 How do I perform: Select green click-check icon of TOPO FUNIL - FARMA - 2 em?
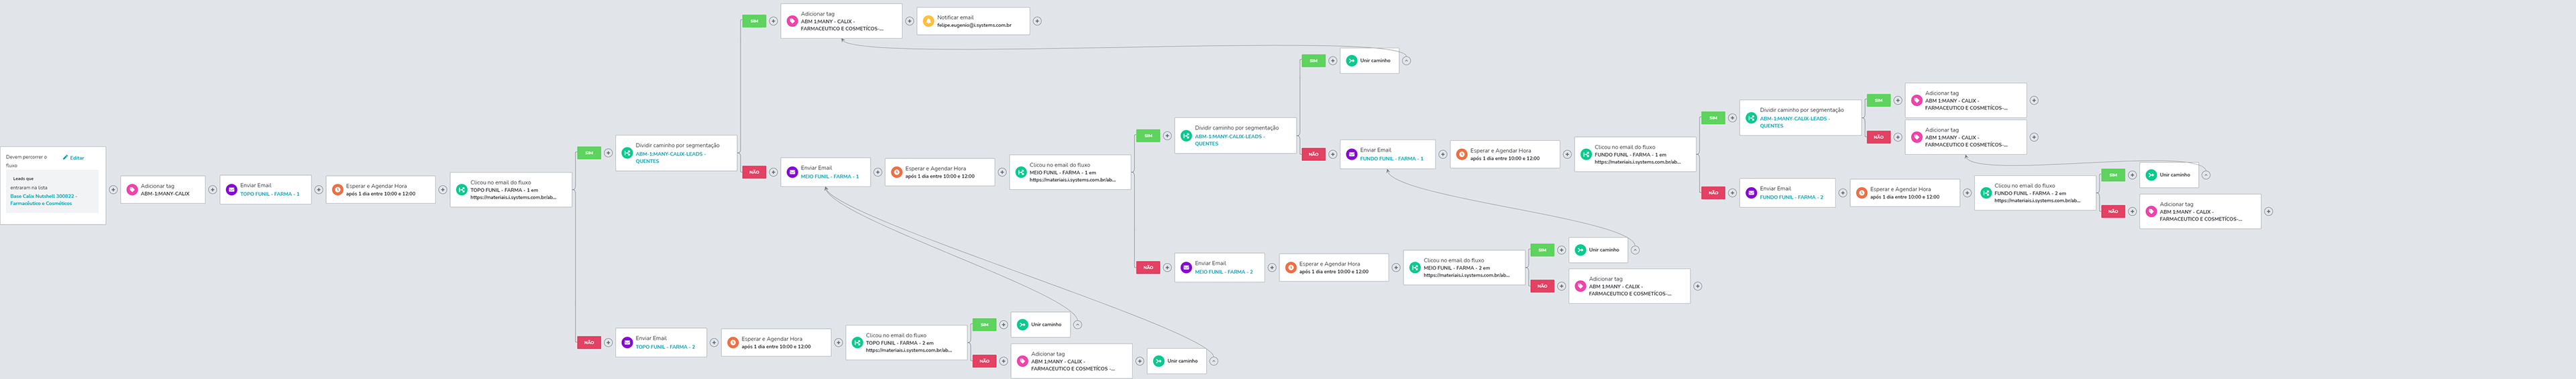click(857, 343)
